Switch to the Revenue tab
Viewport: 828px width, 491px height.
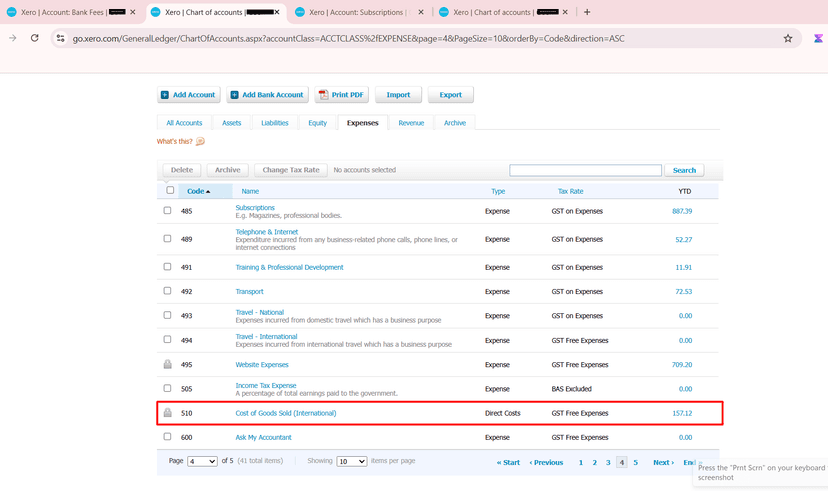coord(411,123)
